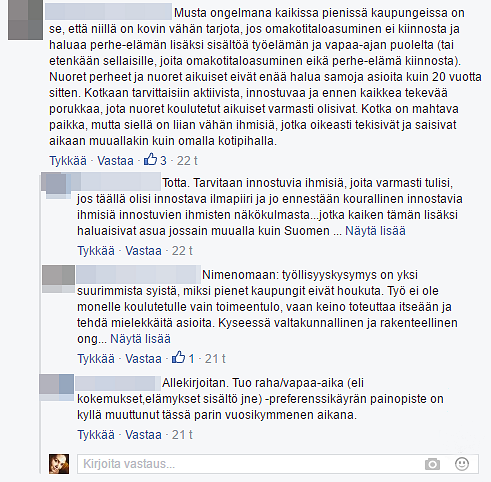Click the thumbs-up icon showing 3 likes
Screen dimensions: 491x482
tap(150, 160)
